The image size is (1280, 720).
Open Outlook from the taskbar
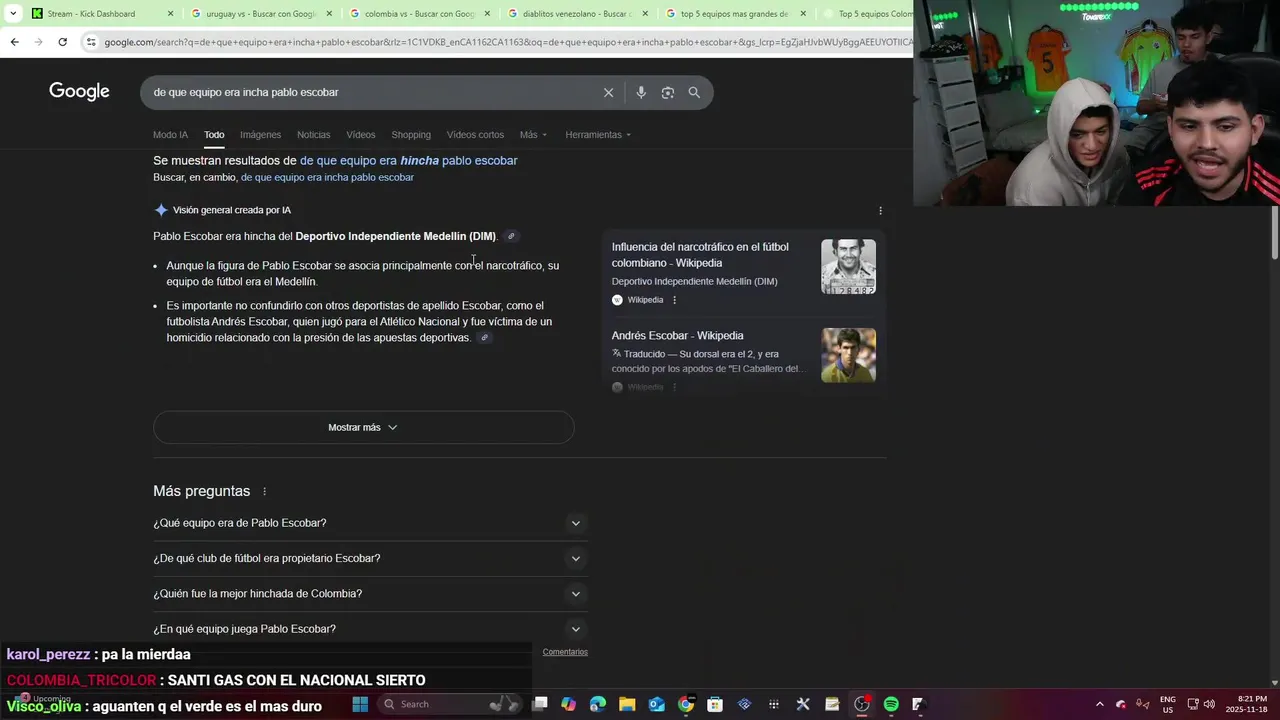[656, 704]
